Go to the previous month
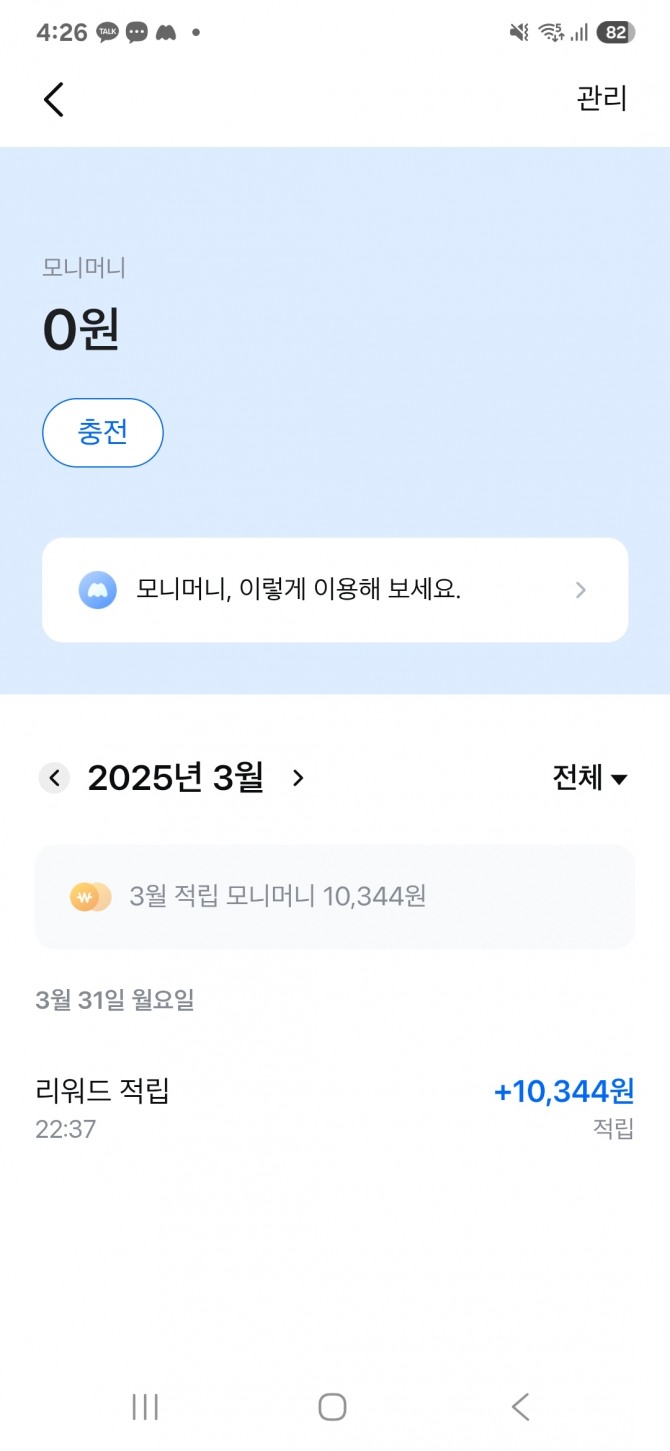This screenshot has width=670, height=1451. [x=54, y=778]
